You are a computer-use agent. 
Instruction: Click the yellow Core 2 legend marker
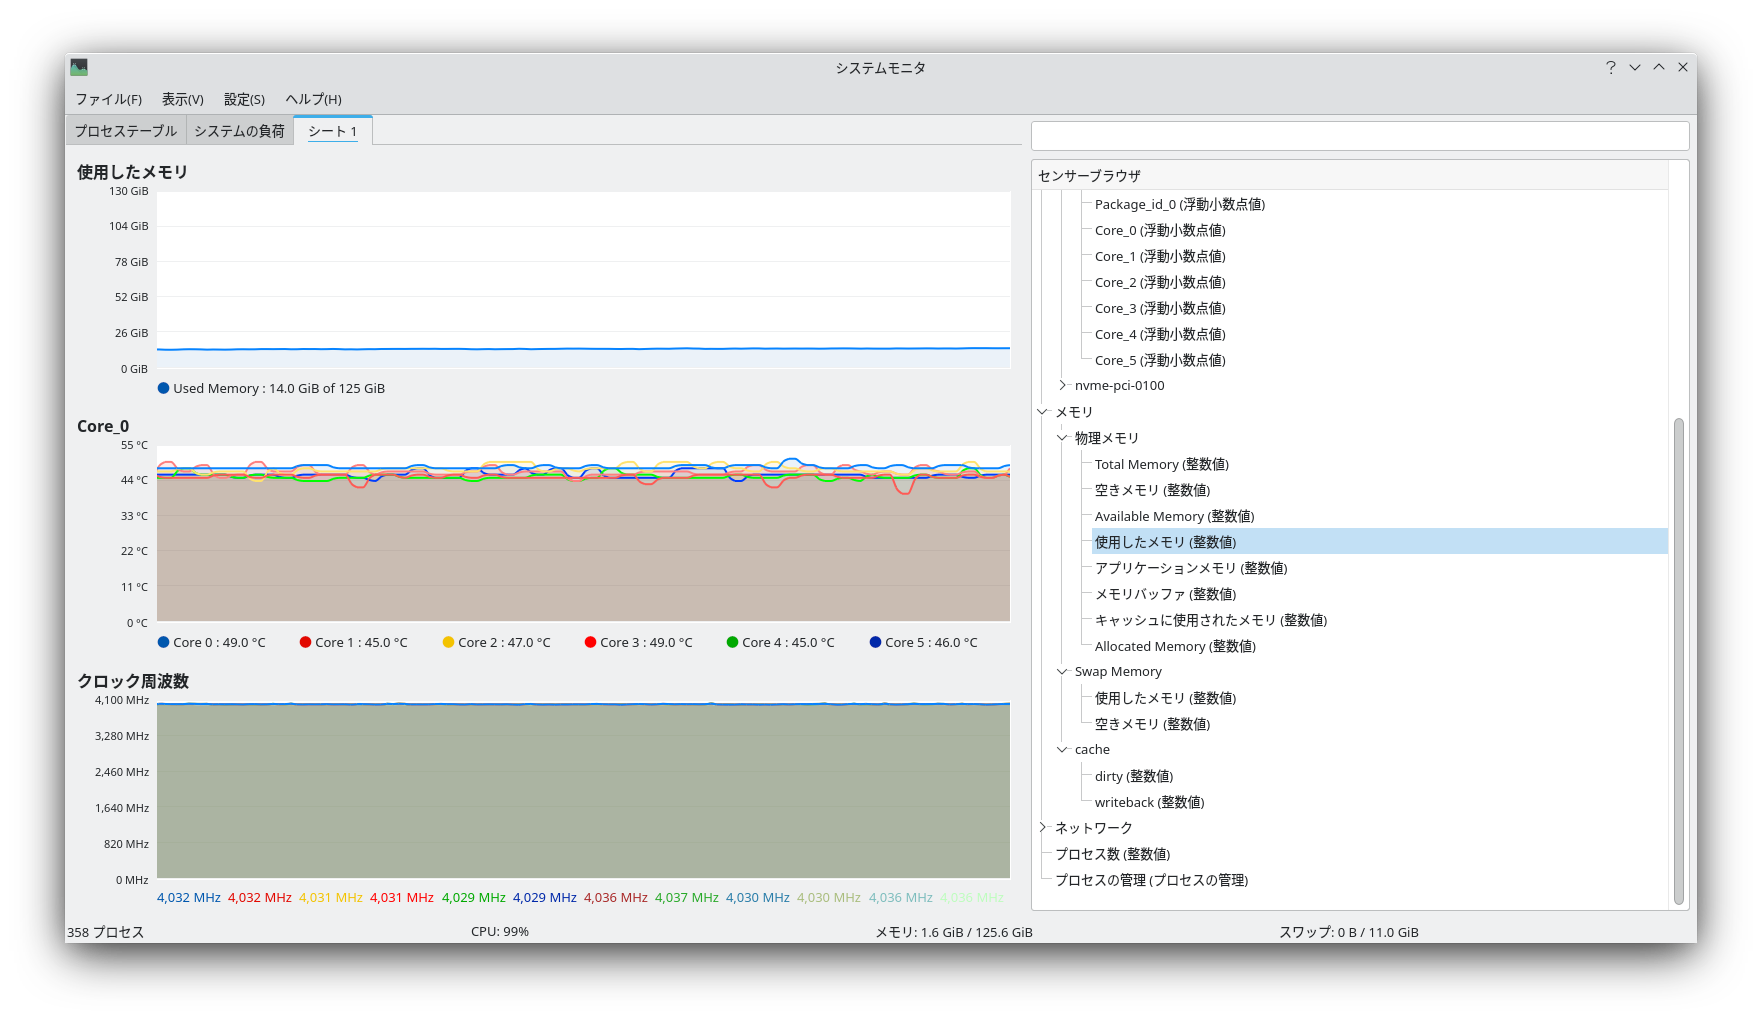point(447,642)
